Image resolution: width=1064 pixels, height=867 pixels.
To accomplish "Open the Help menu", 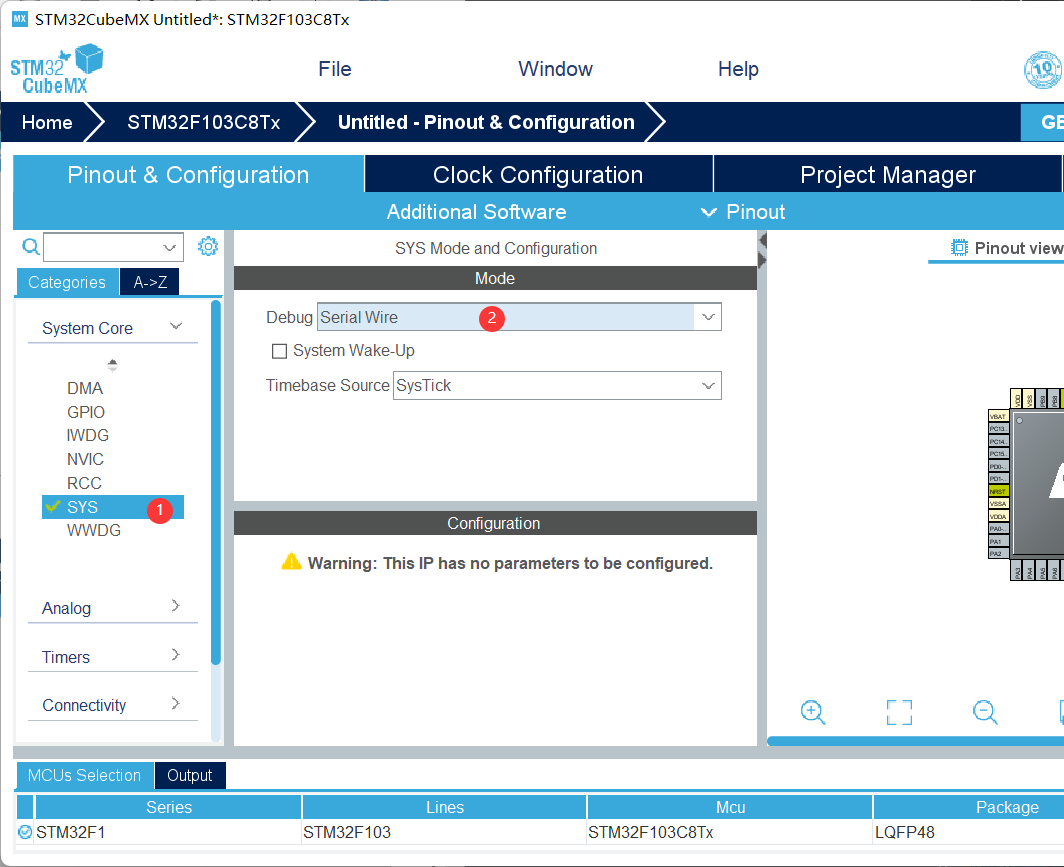I will [738, 69].
